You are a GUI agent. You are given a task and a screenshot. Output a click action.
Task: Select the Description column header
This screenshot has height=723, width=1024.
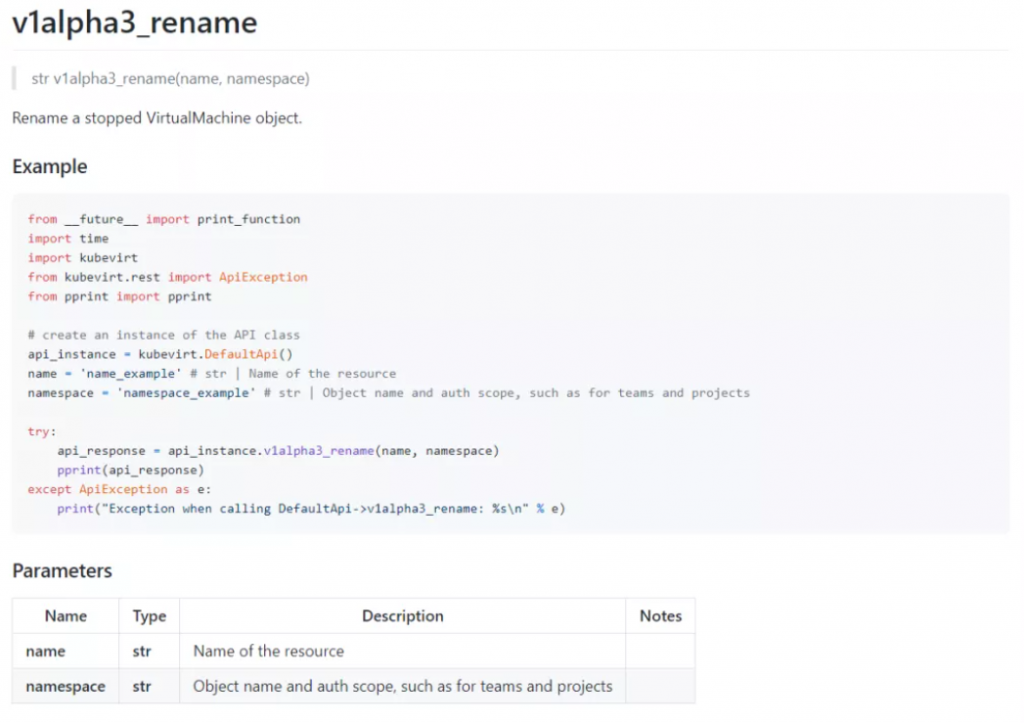click(x=402, y=616)
